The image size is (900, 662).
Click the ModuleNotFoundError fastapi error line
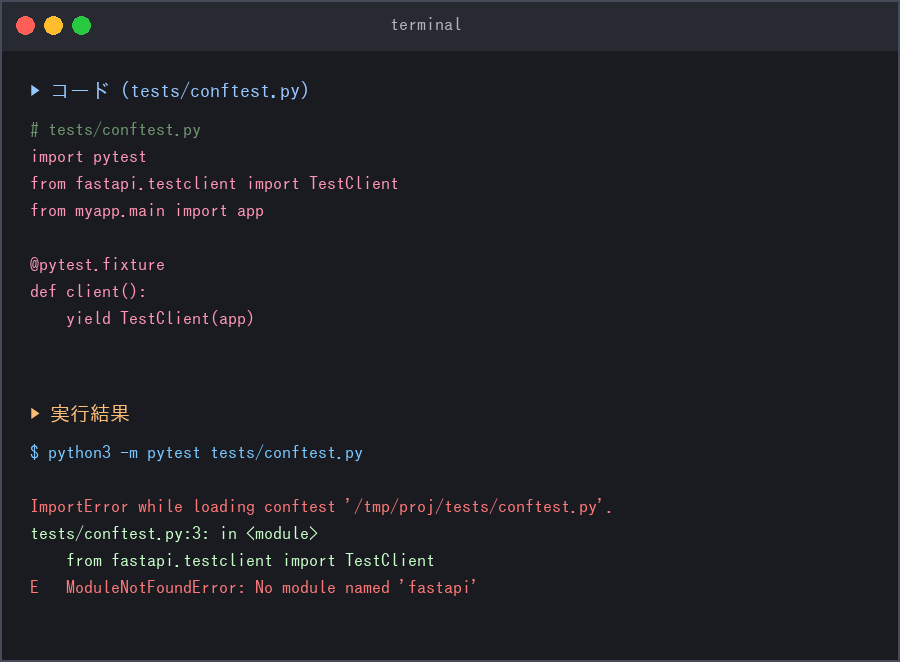tap(271, 587)
